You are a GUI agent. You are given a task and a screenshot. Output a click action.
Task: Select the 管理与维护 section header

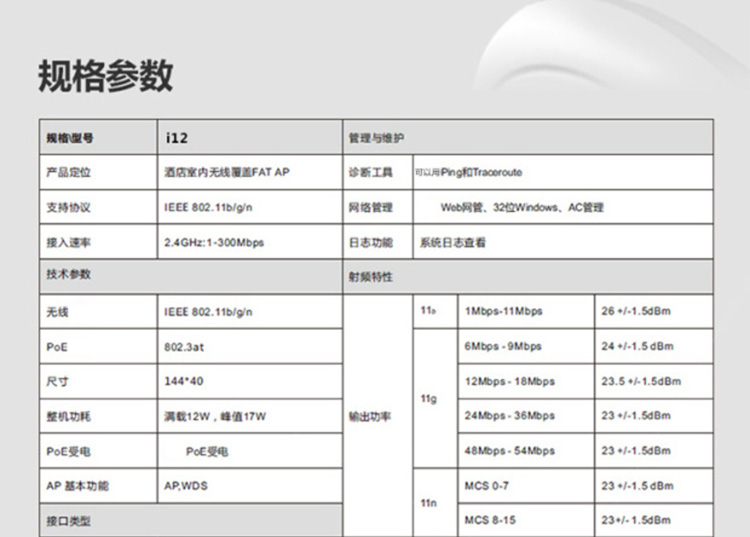pos(375,137)
